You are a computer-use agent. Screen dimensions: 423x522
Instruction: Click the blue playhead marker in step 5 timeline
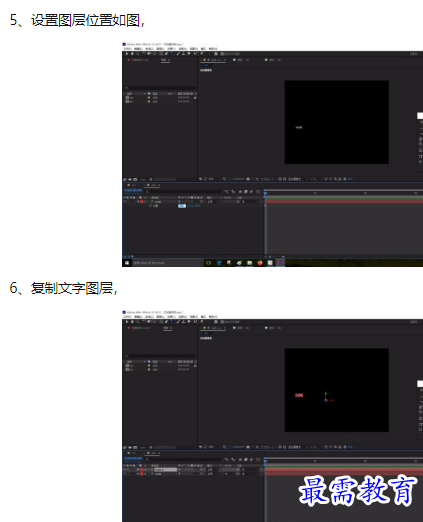(x=265, y=193)
